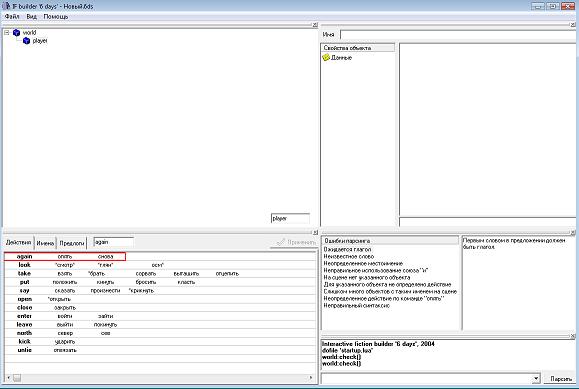Click the blue cube icon beside player
The width and height of the screenshot is (579, 389).
(26, 41)
